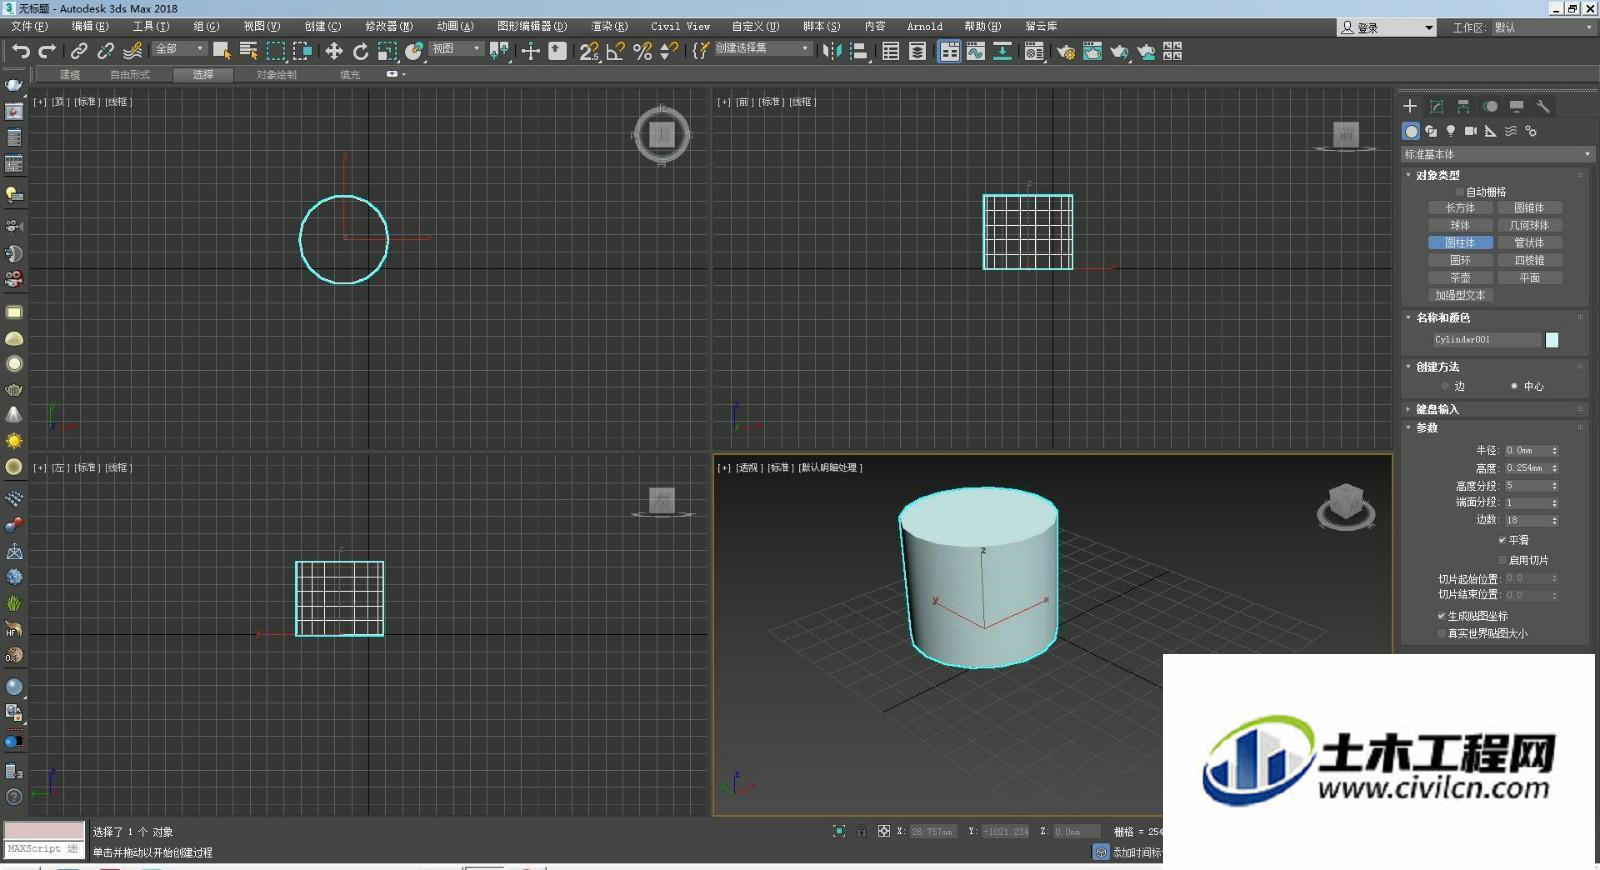Click the Align tool icon
Viewport: 1600px width, 870px height.
(x=859, y=51)
